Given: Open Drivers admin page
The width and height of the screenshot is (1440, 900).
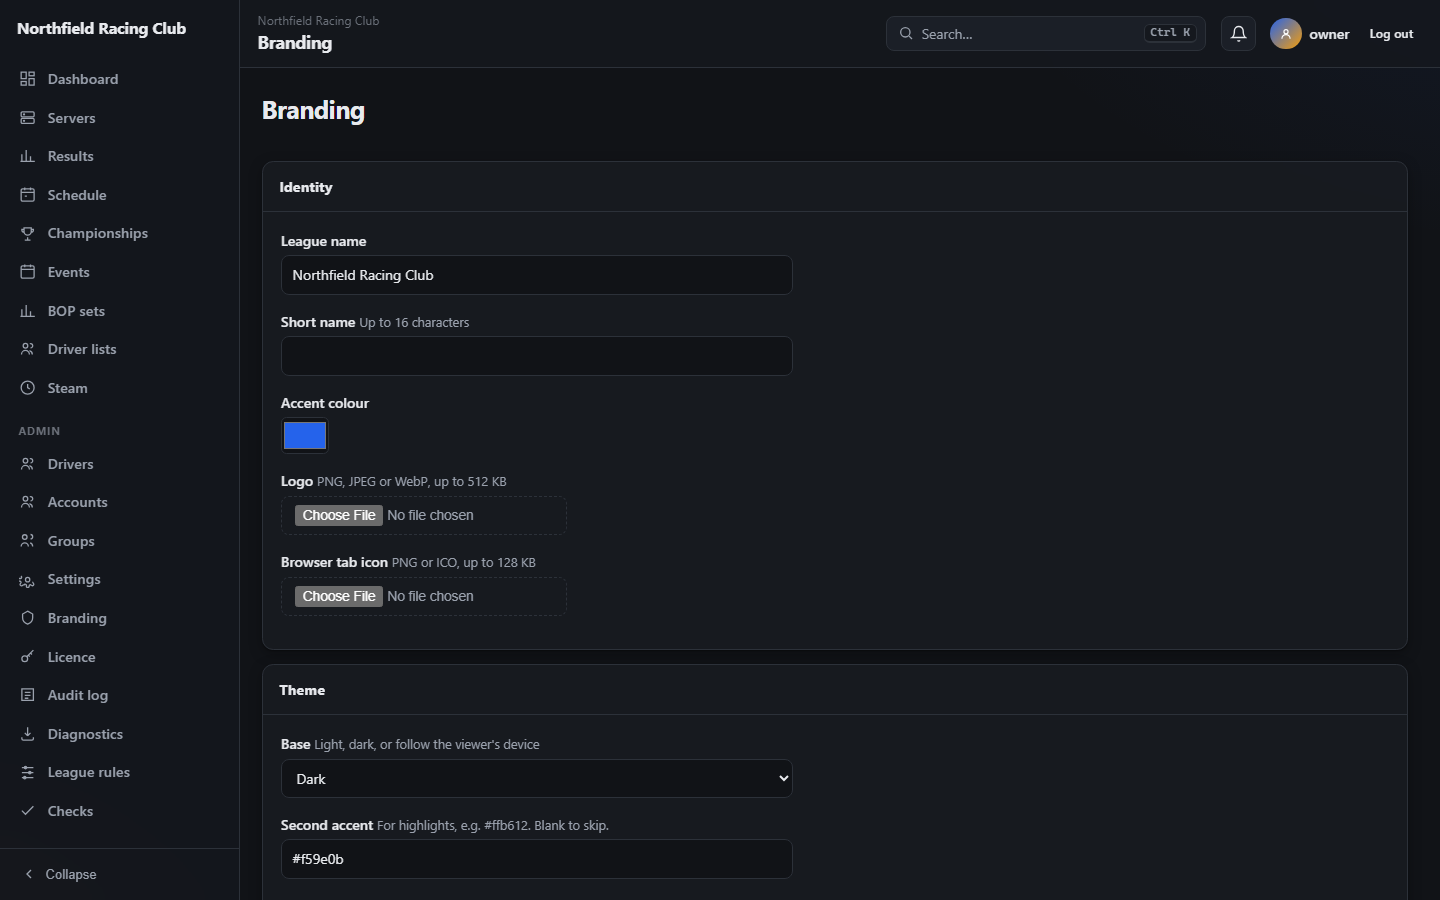Looking at the screenshot, I should click(70, 464).
